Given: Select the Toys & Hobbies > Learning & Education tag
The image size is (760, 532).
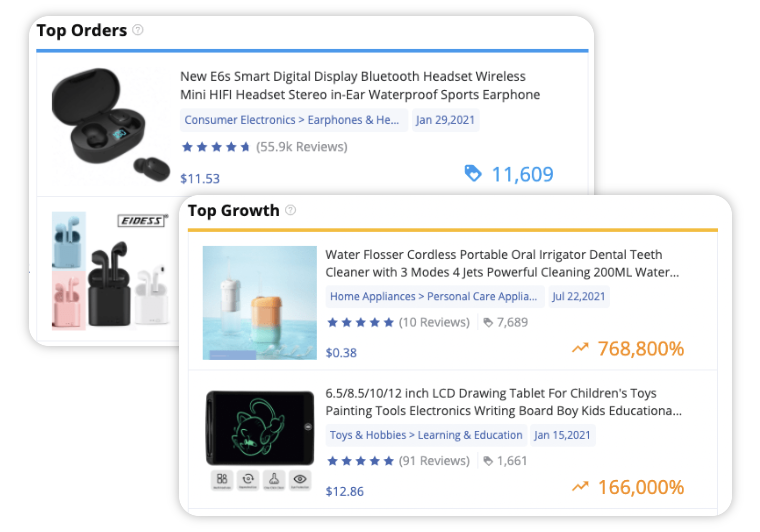Looking at the screenshot, I should point(426,435).
